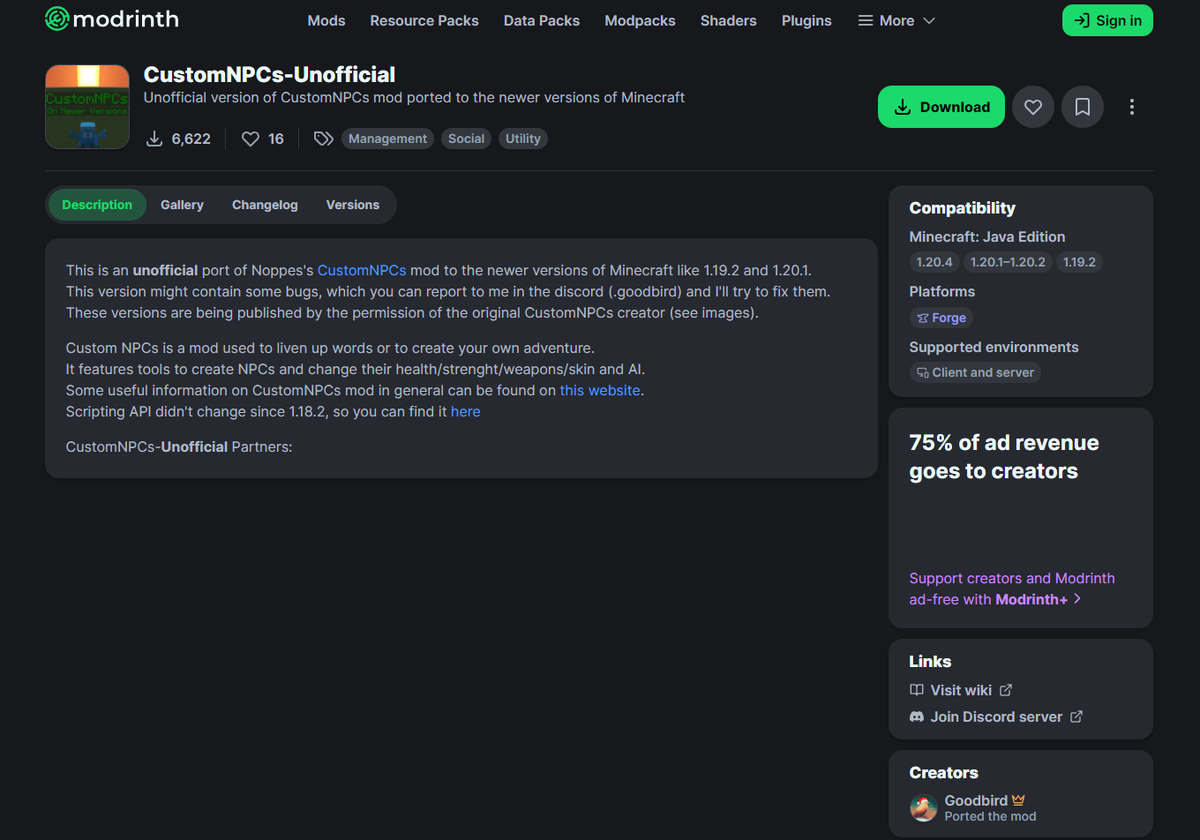The image size is (1200, 840).
Task: Click Join Discord server link
Action: point(996,717)
